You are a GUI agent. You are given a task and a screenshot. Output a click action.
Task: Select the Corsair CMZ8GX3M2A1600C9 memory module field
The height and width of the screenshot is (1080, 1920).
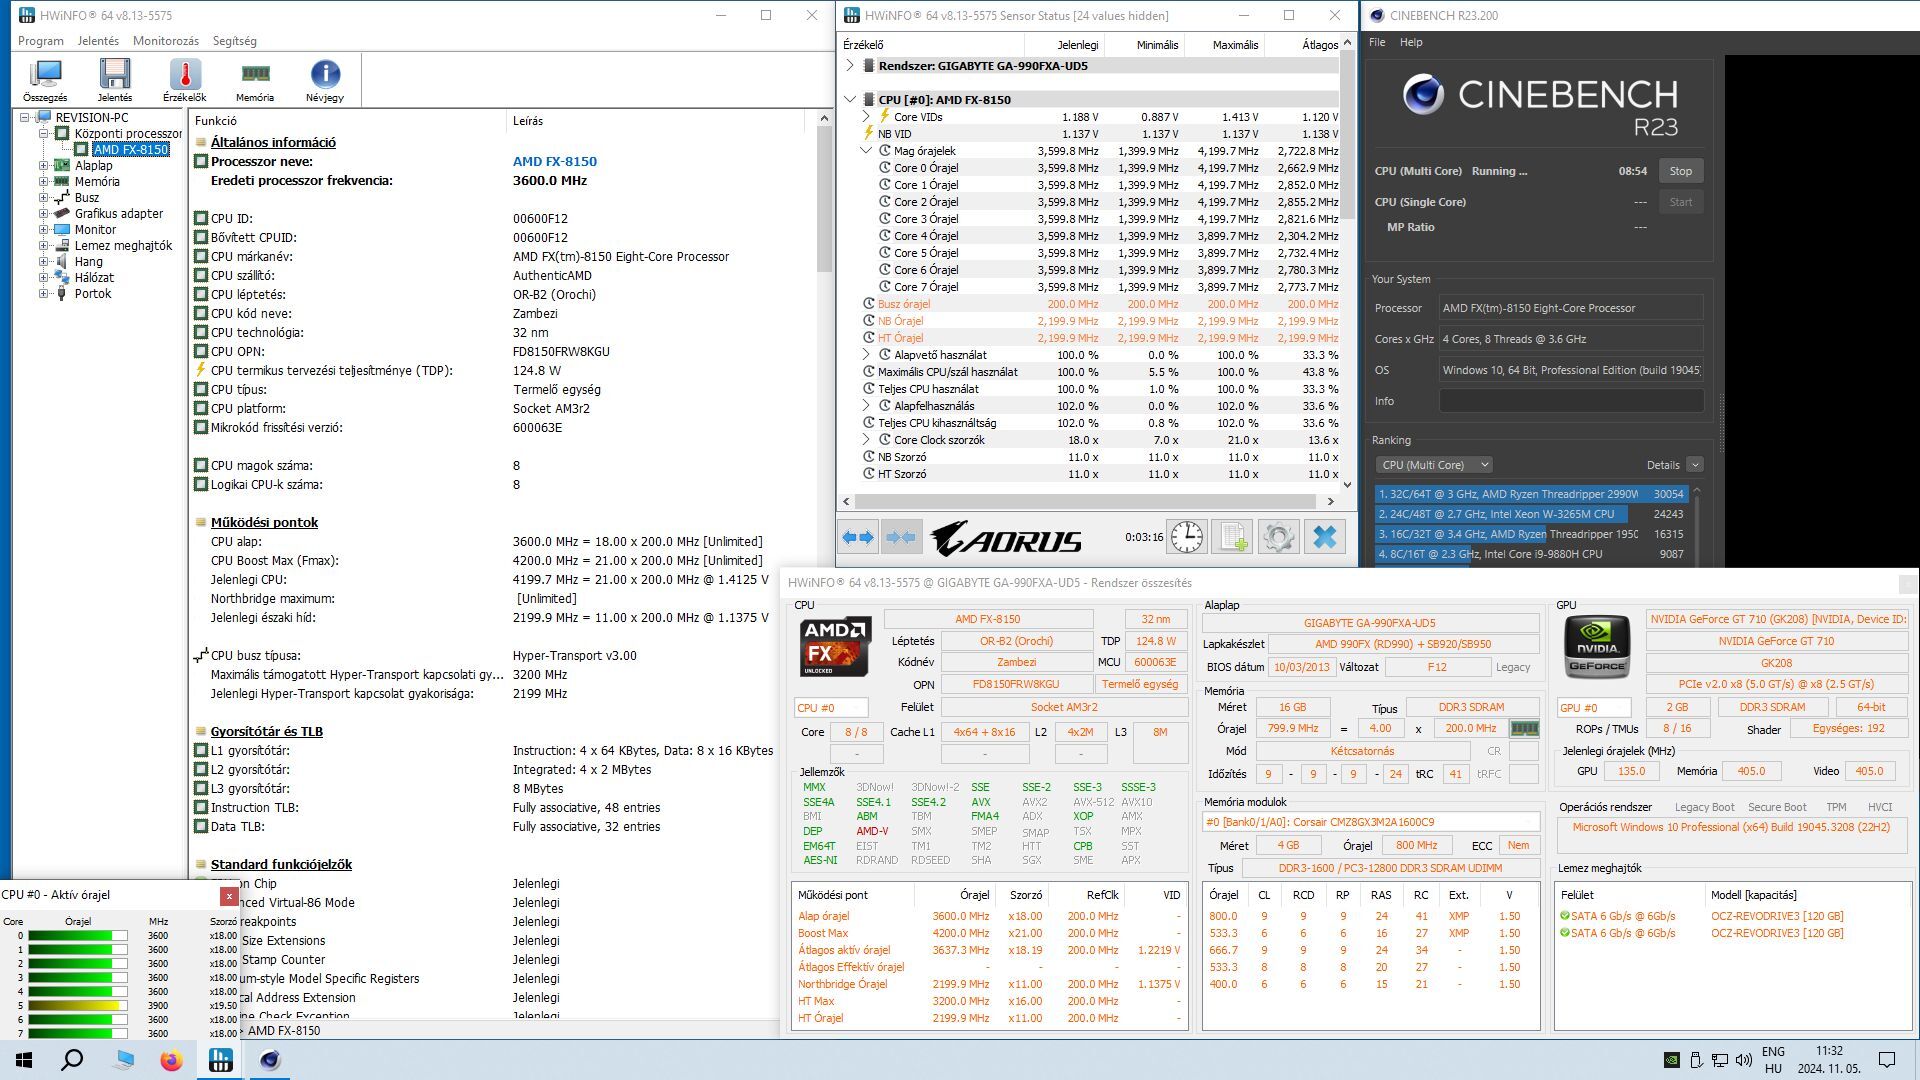(1370, 822)
